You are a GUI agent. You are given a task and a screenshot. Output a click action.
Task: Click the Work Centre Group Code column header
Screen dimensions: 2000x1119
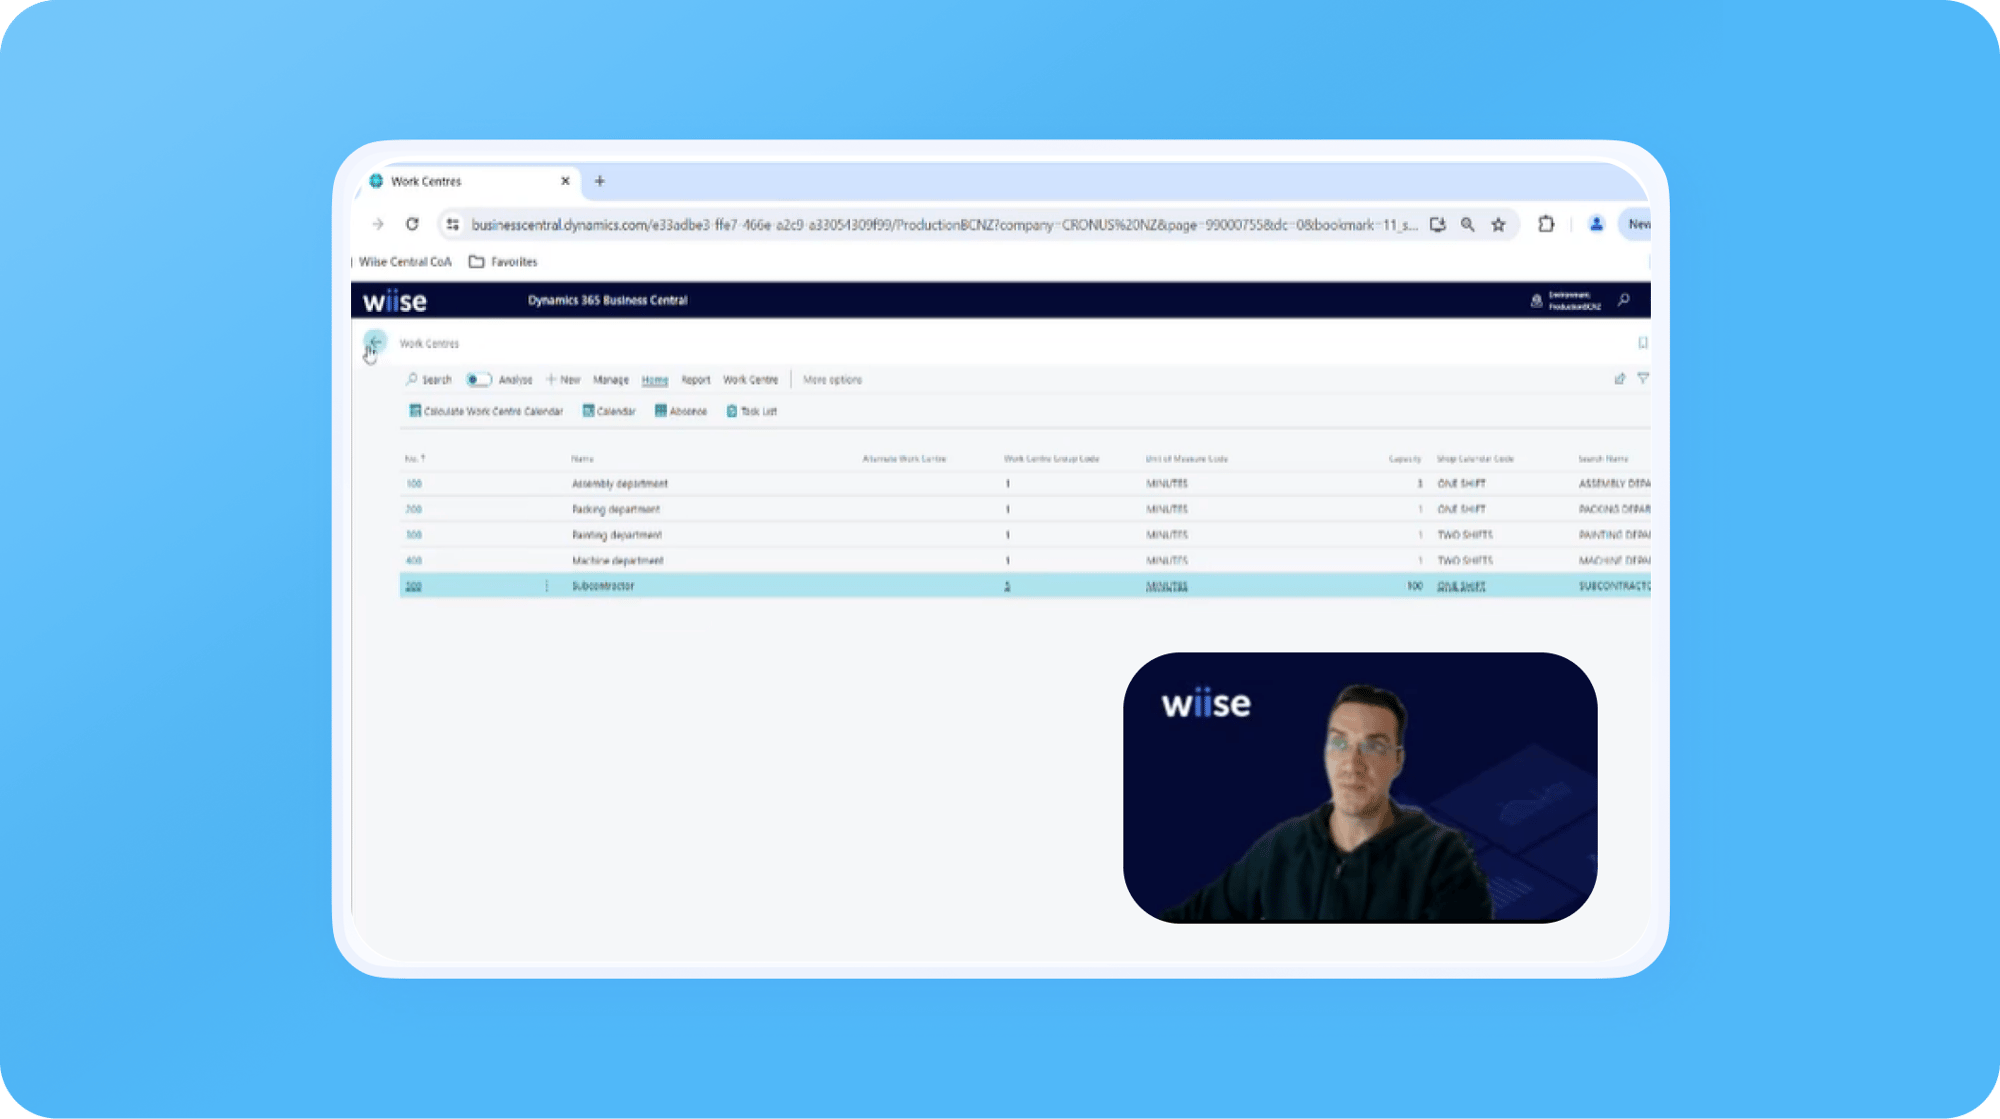tap(1051, 459)
